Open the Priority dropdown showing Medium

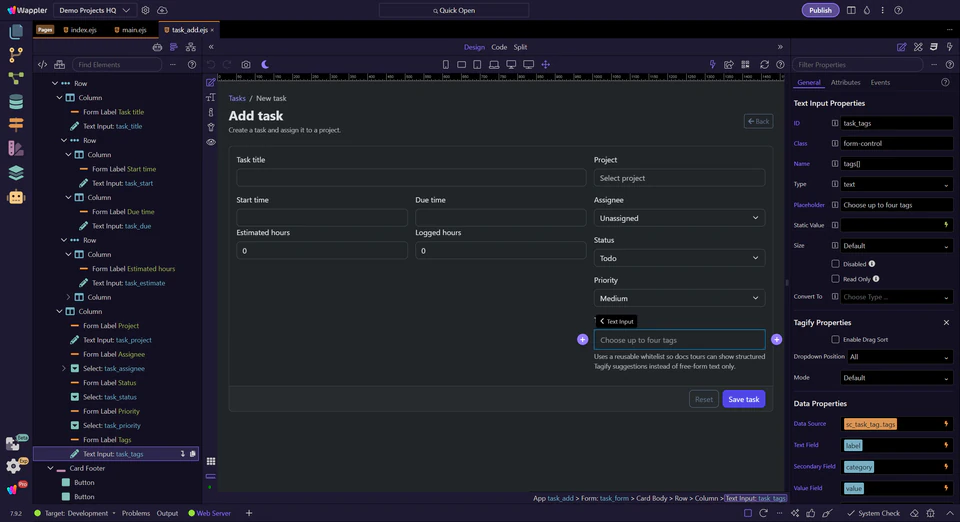click(x=679, y=298)
